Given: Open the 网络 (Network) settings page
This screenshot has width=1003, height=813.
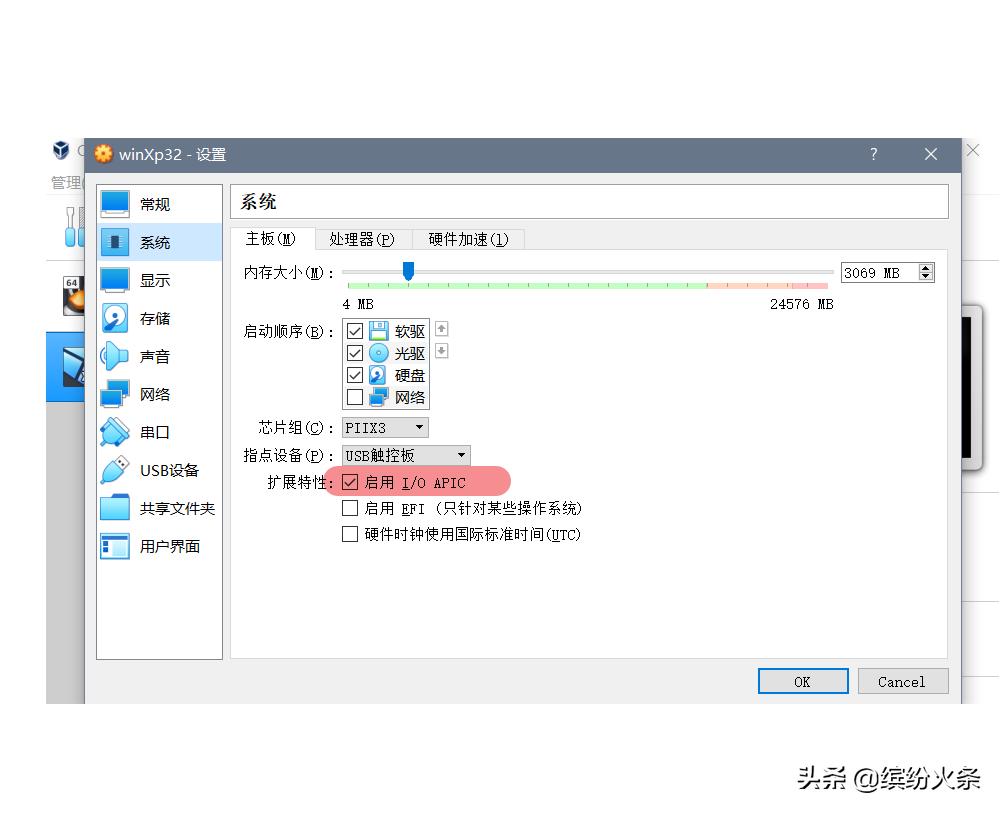Looking at the screenshot, I should pyautogui.click(x=155, y=394).
